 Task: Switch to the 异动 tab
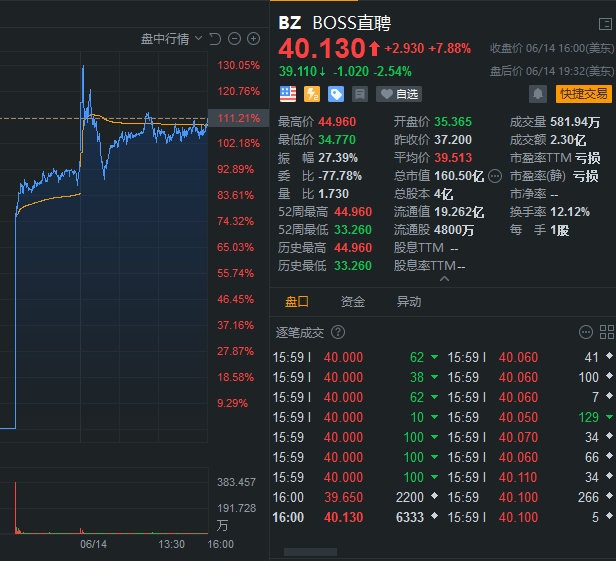(x=409, y=302)
